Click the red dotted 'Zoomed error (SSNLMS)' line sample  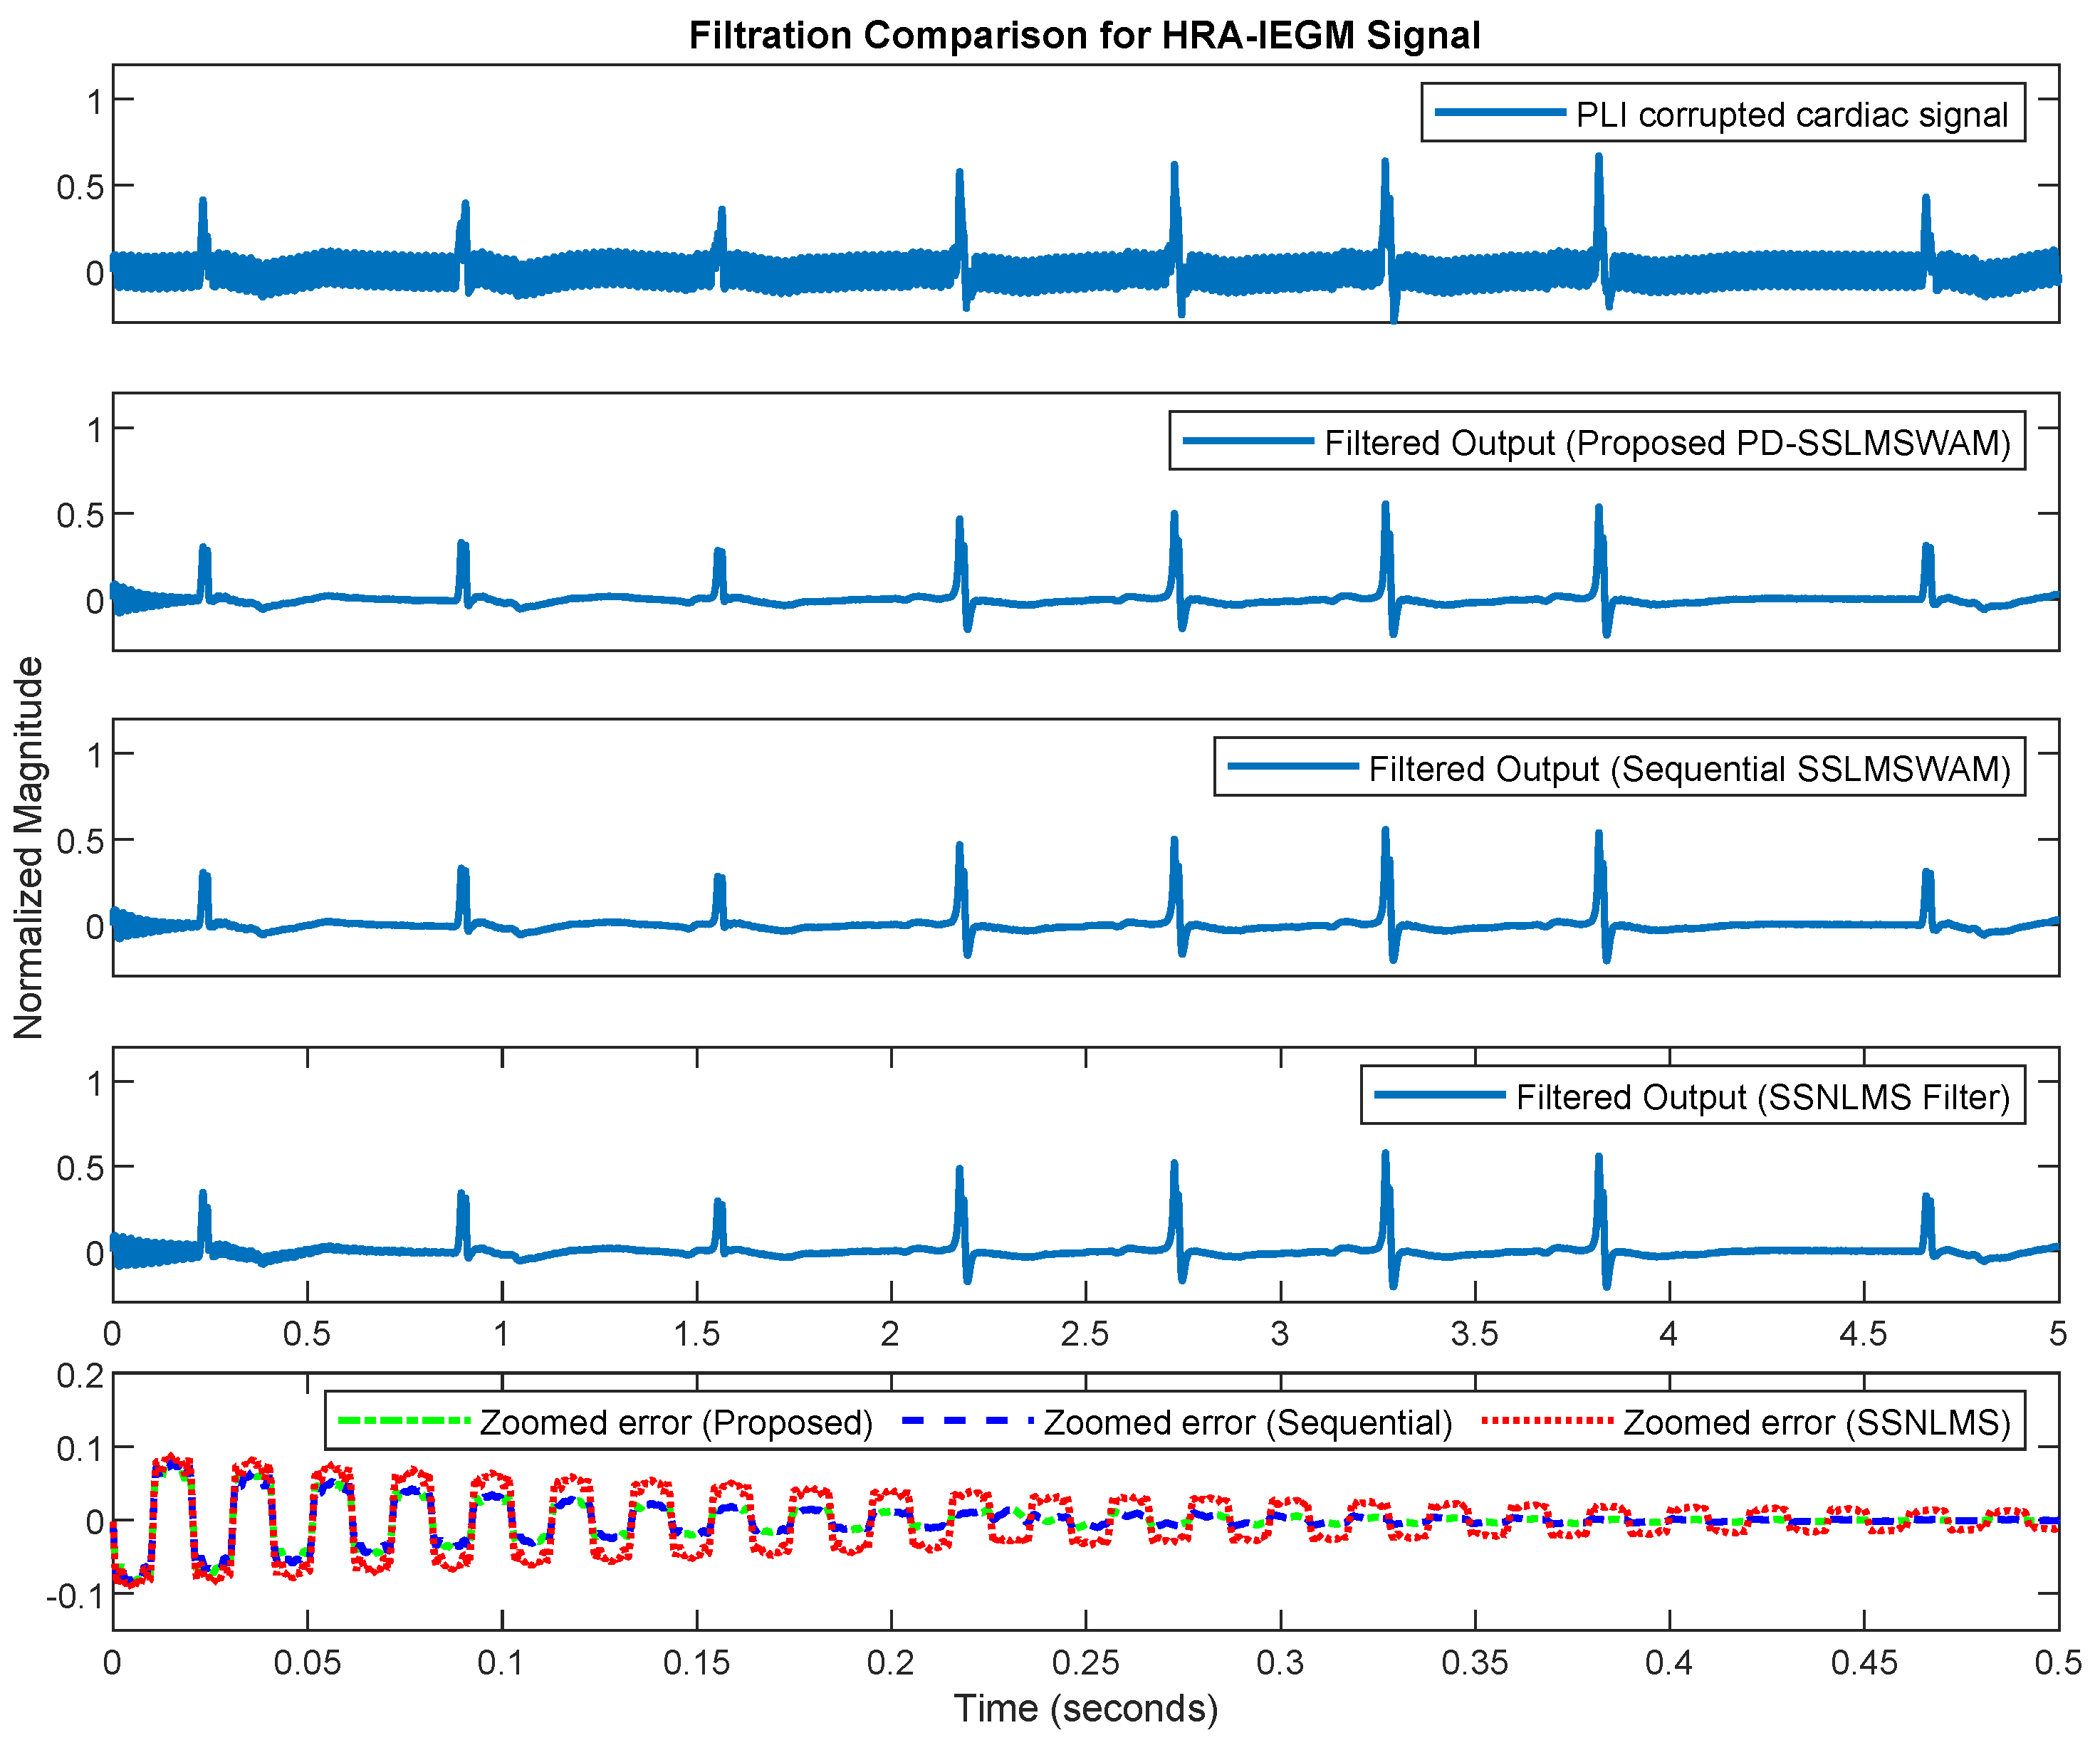click(x=1547, y=1421)
